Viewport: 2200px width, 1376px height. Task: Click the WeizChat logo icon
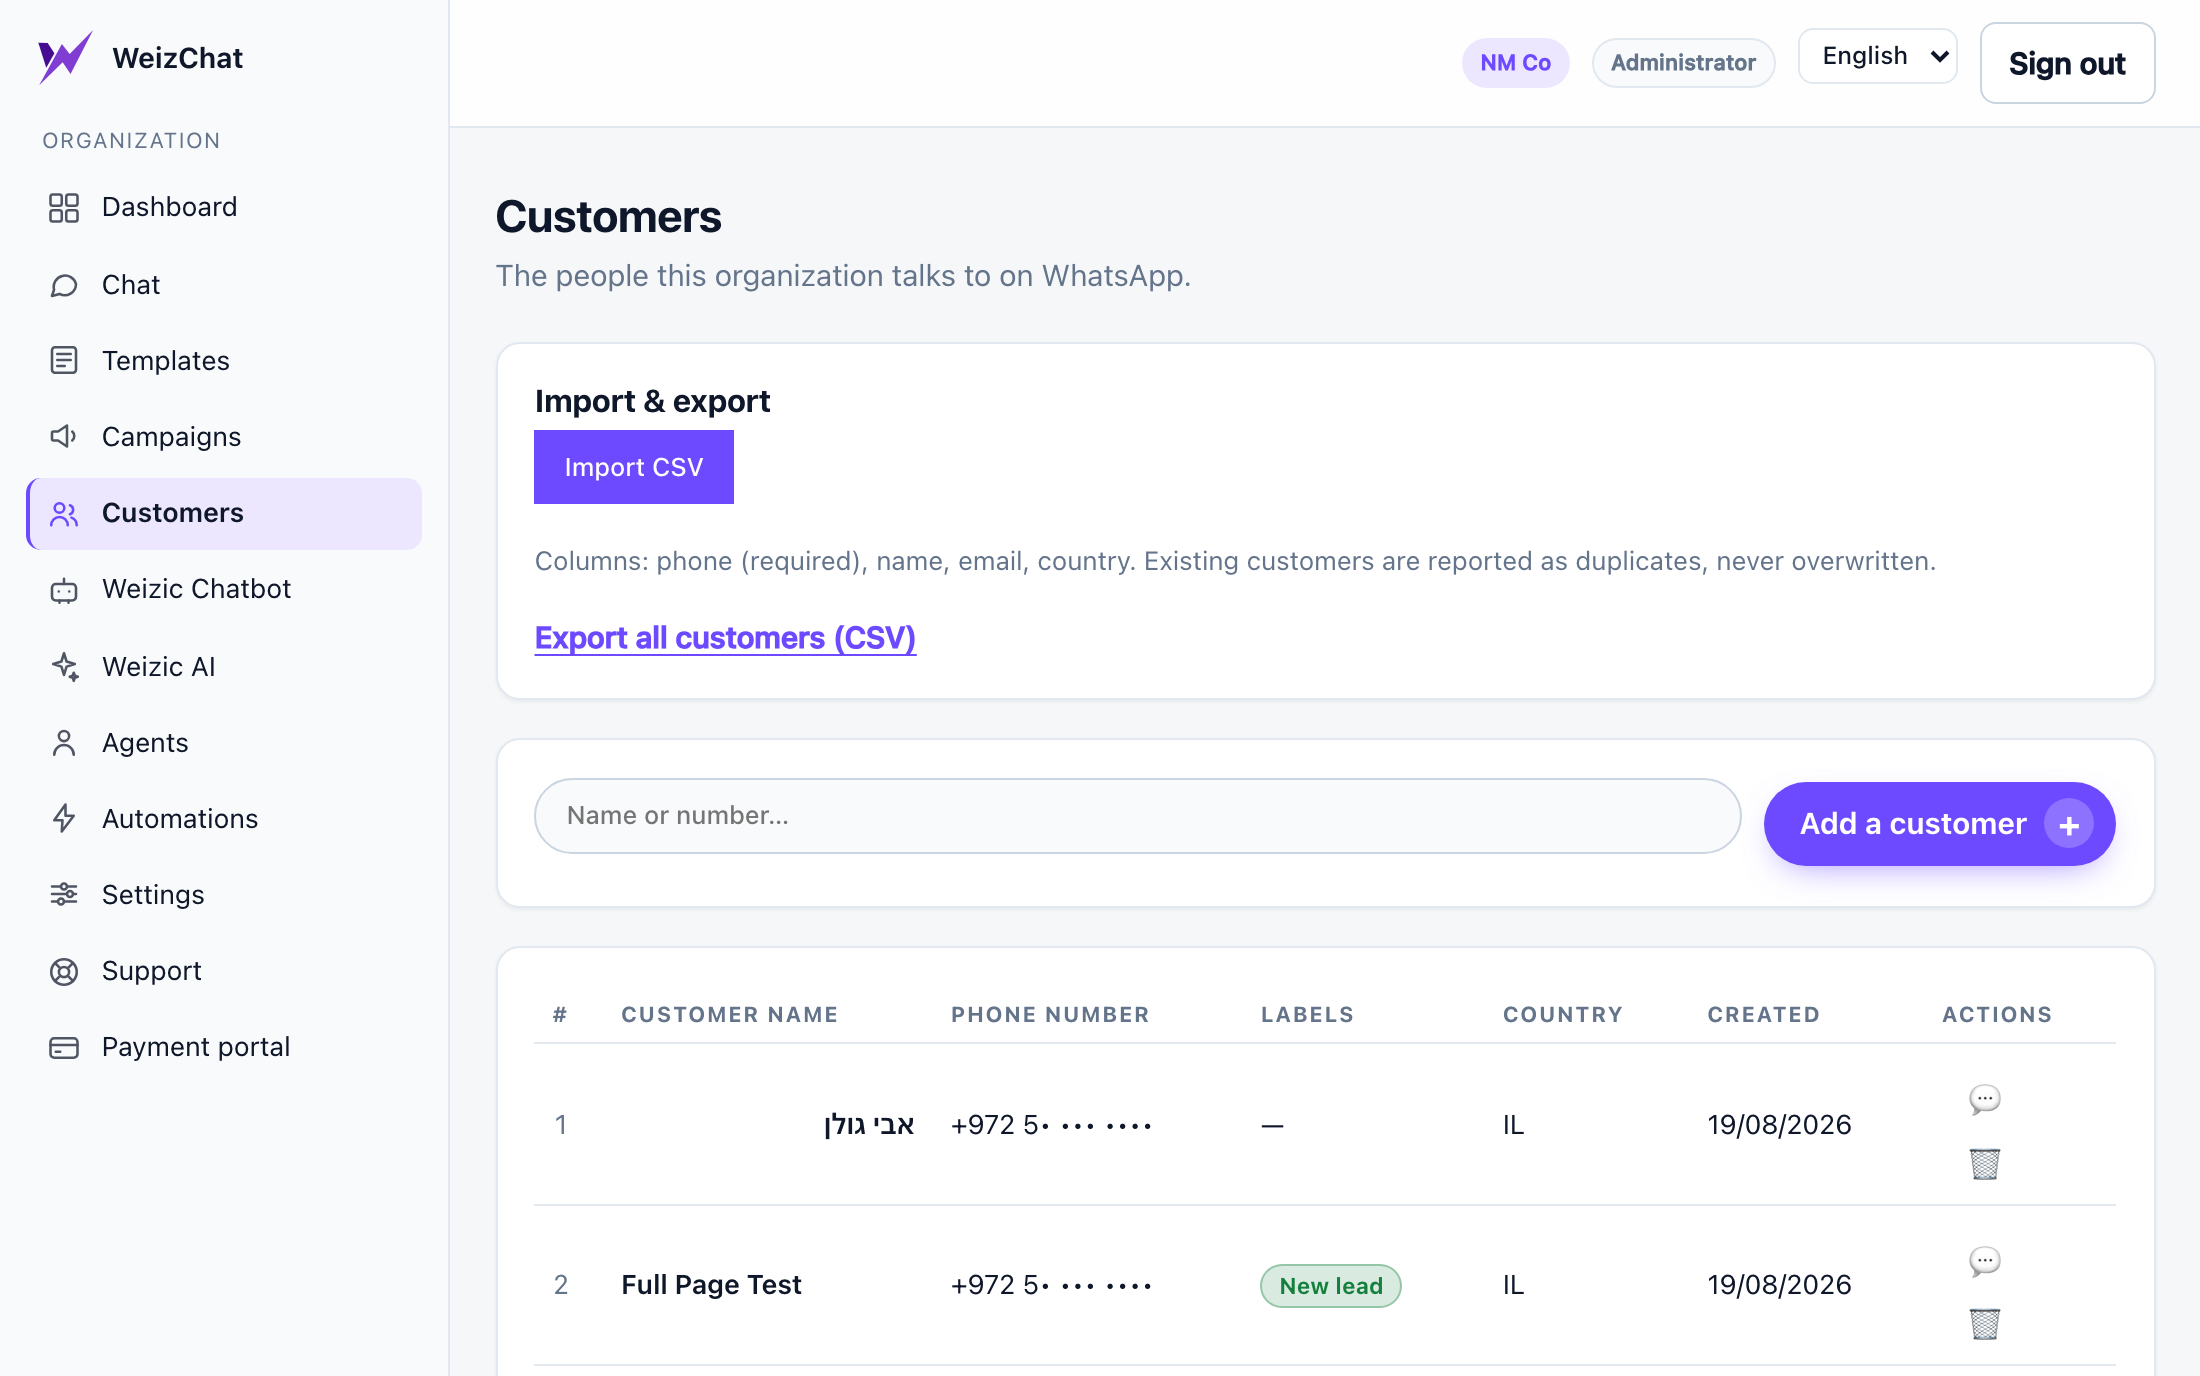(65, 58)
